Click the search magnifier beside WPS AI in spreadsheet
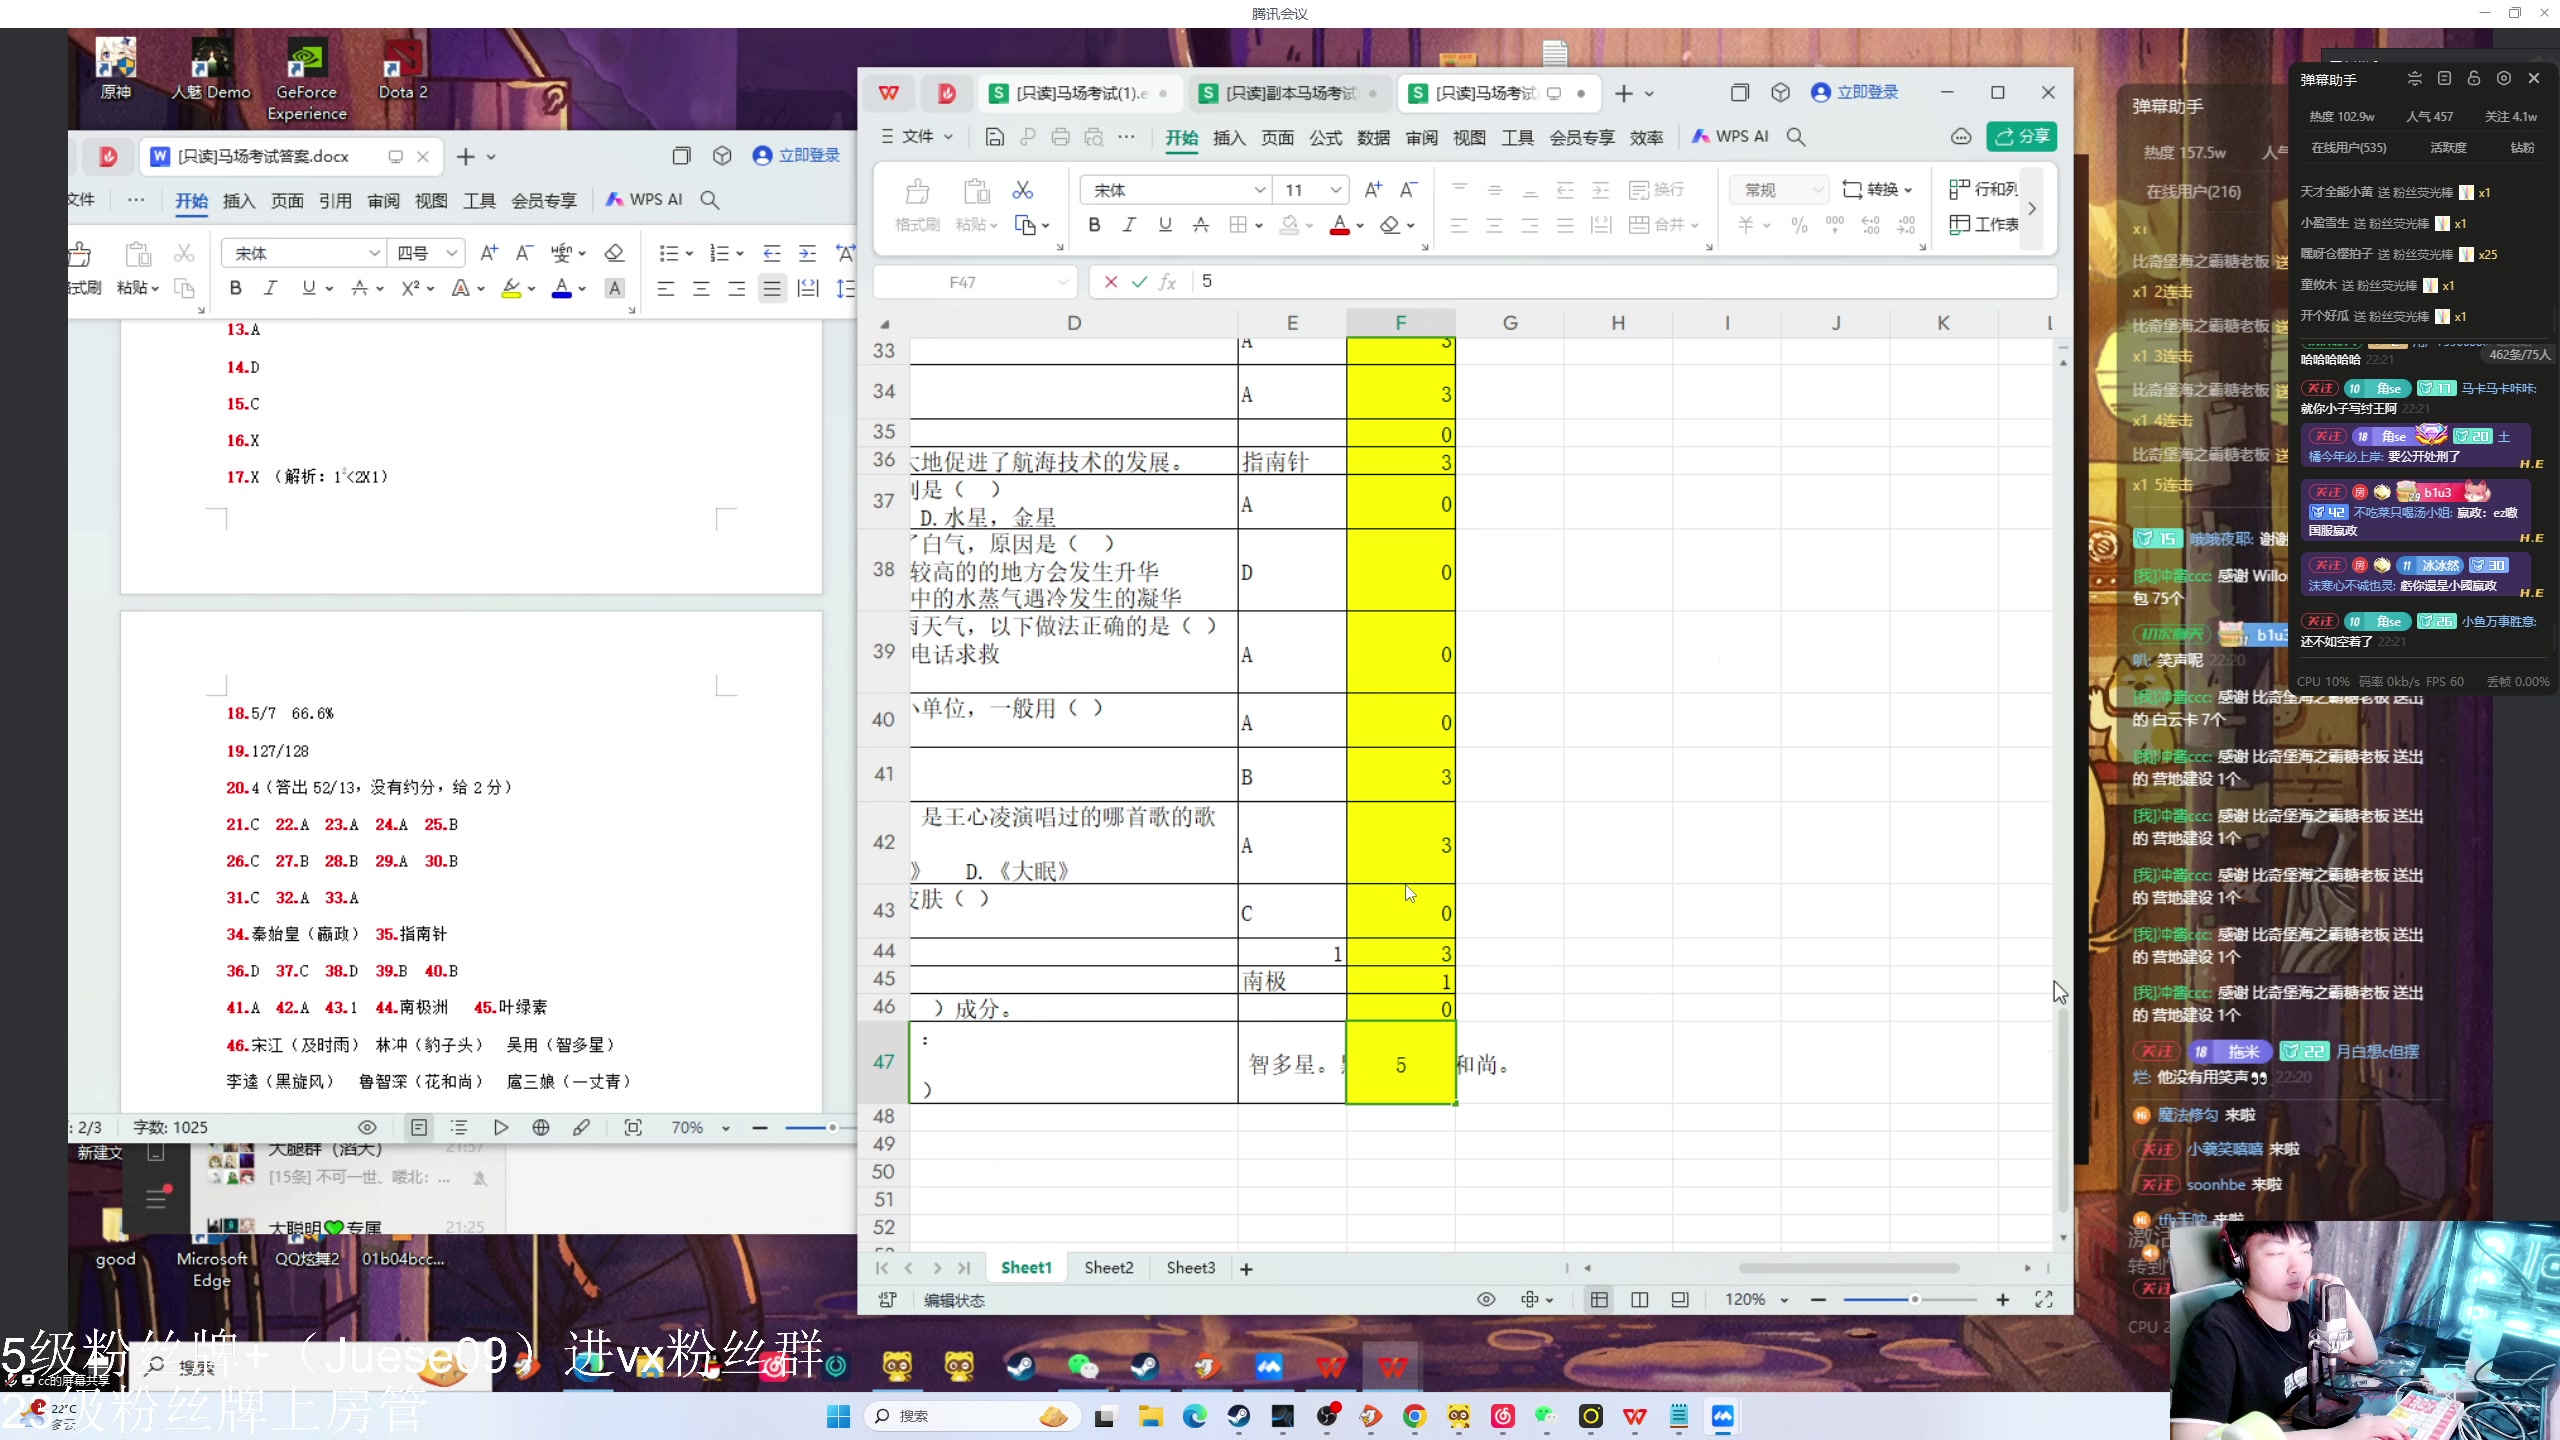The width and height of the screenshot is (2560, 1440). (x=1796, y=137)
